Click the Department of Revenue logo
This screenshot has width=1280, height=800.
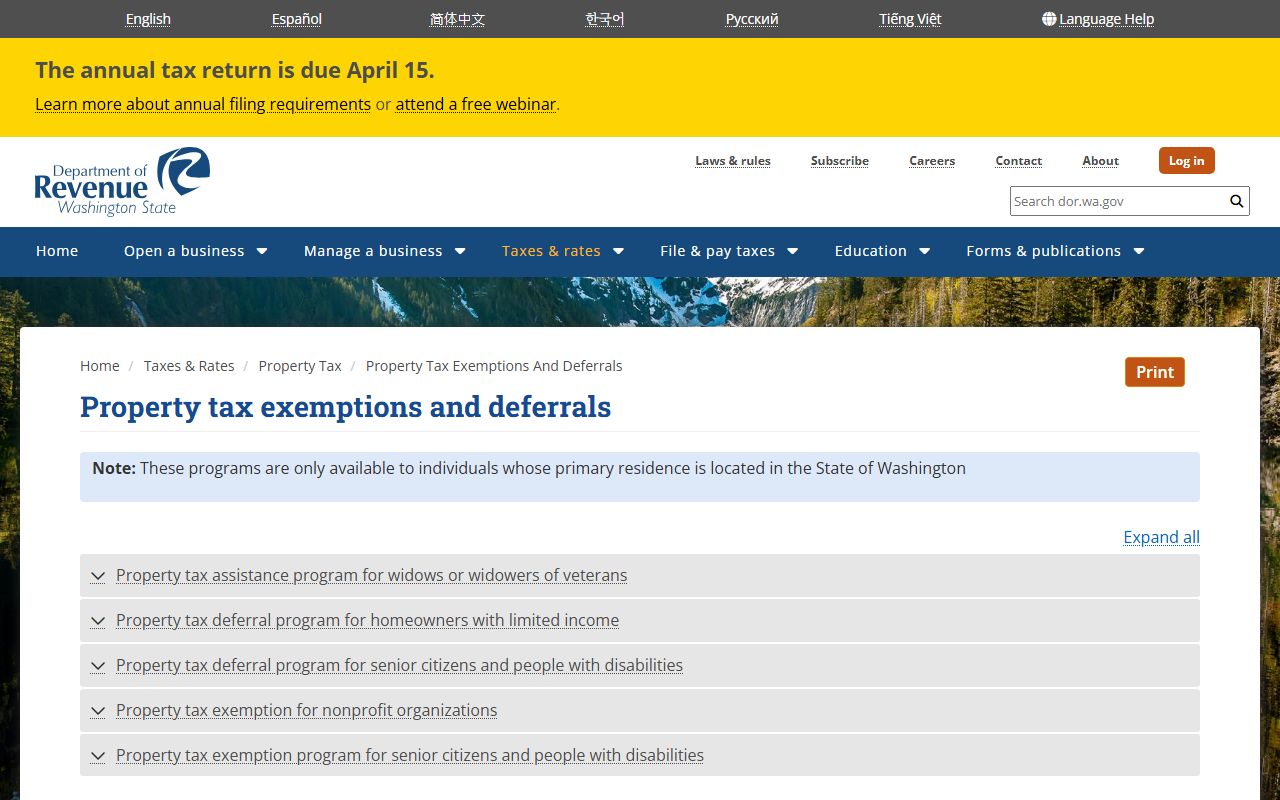pos(122,181)
